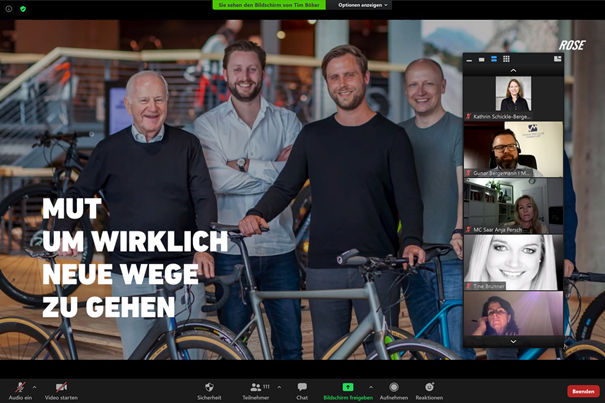Open share options arrow beside Bildschirm freigeben
This screenshot has width=605, height=403.
point(370,386)
